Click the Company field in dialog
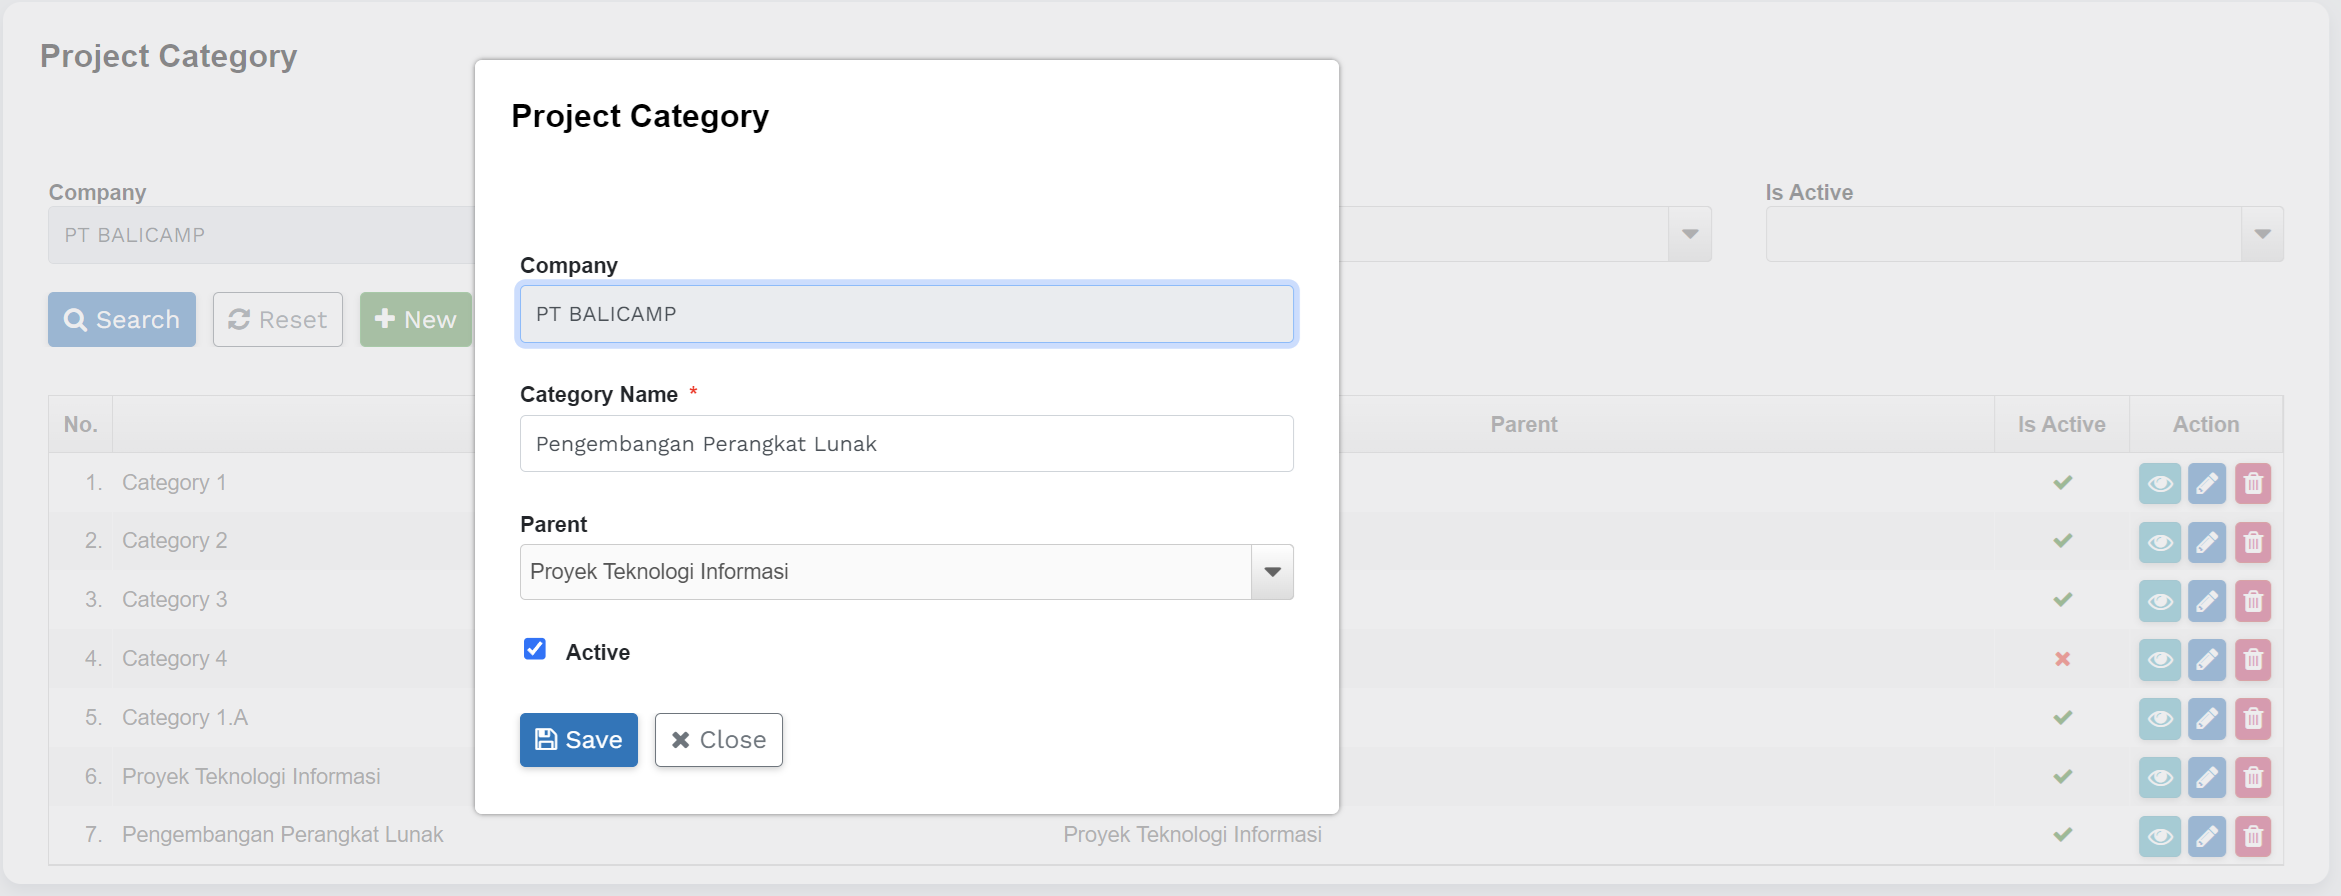Image resolution: width=2341 pixels, height=896 pixels. (906, 314)
